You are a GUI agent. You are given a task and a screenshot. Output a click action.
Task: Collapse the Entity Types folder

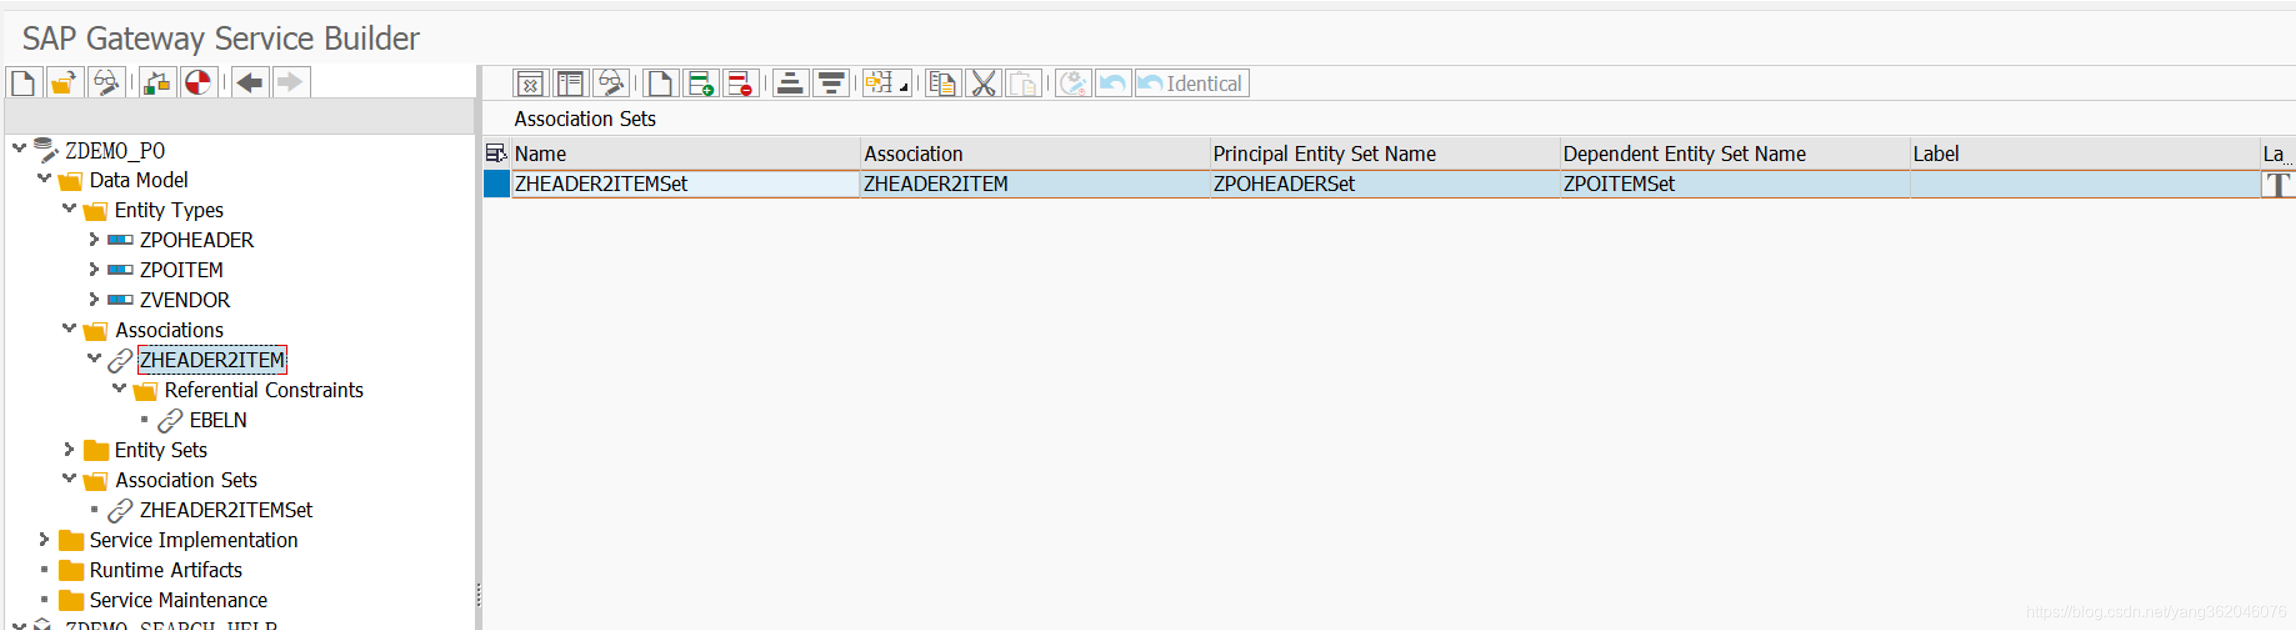pos(69,208)
